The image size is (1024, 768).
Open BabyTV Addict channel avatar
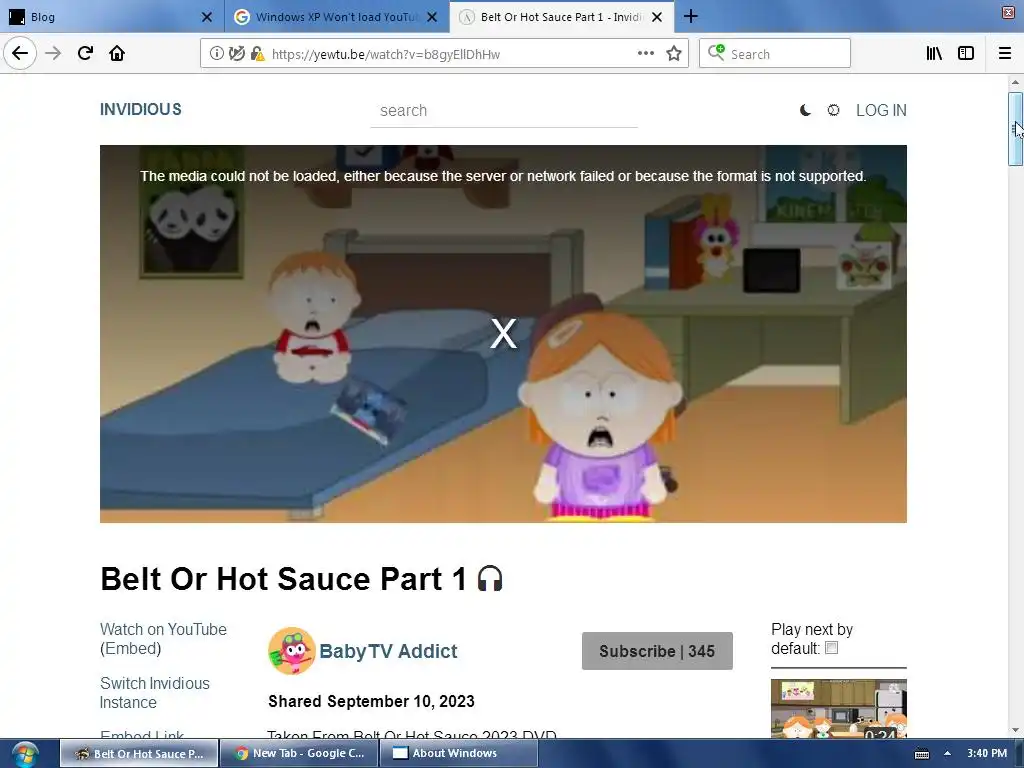coord(291,651)
